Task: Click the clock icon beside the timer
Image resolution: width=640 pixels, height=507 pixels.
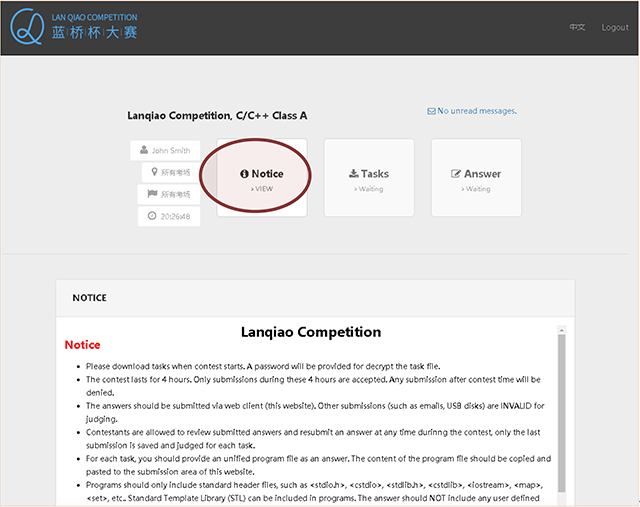Action: (x=152, y=216)
